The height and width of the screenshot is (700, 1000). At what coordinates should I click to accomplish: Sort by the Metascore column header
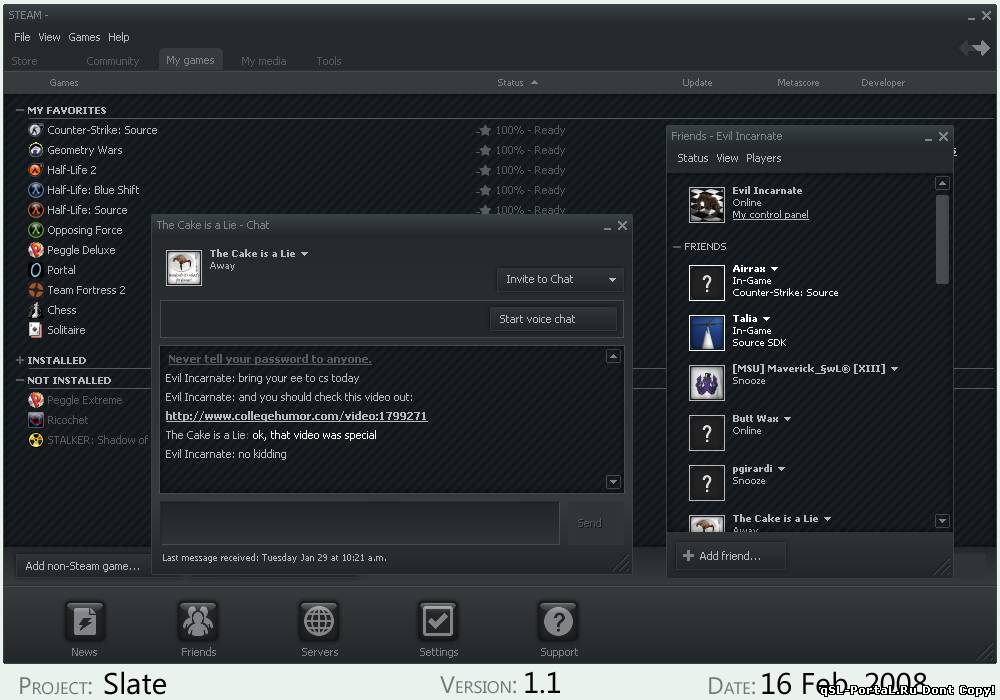(798, 83)
